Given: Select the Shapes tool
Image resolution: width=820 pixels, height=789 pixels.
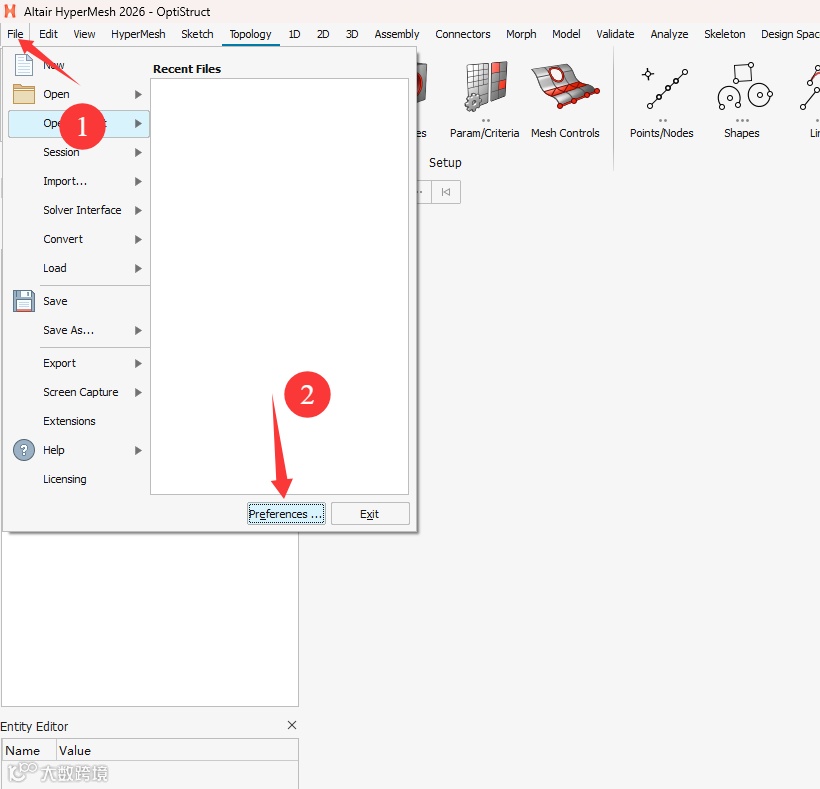Looking at the screenshot, I should pos(742,100).
